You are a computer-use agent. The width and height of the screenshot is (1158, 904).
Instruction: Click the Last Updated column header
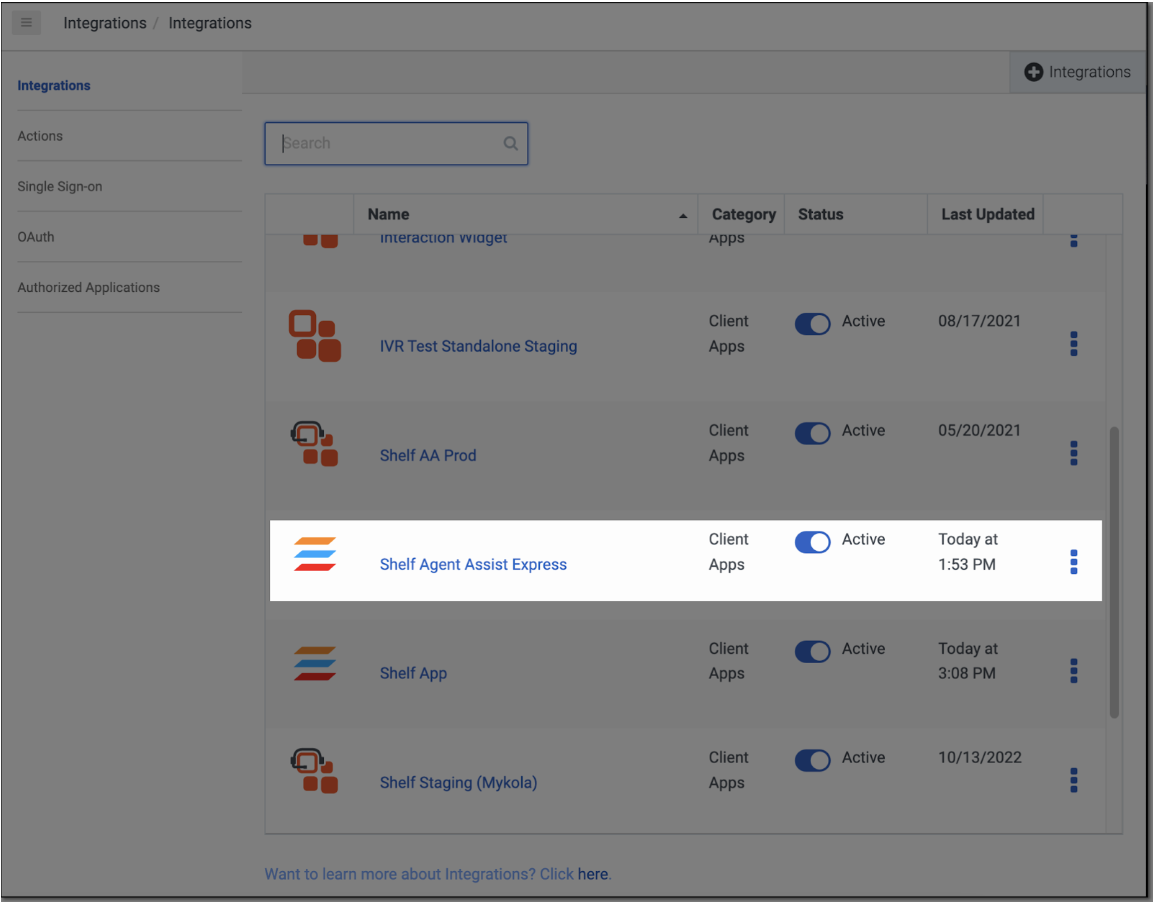click(987, 214)
